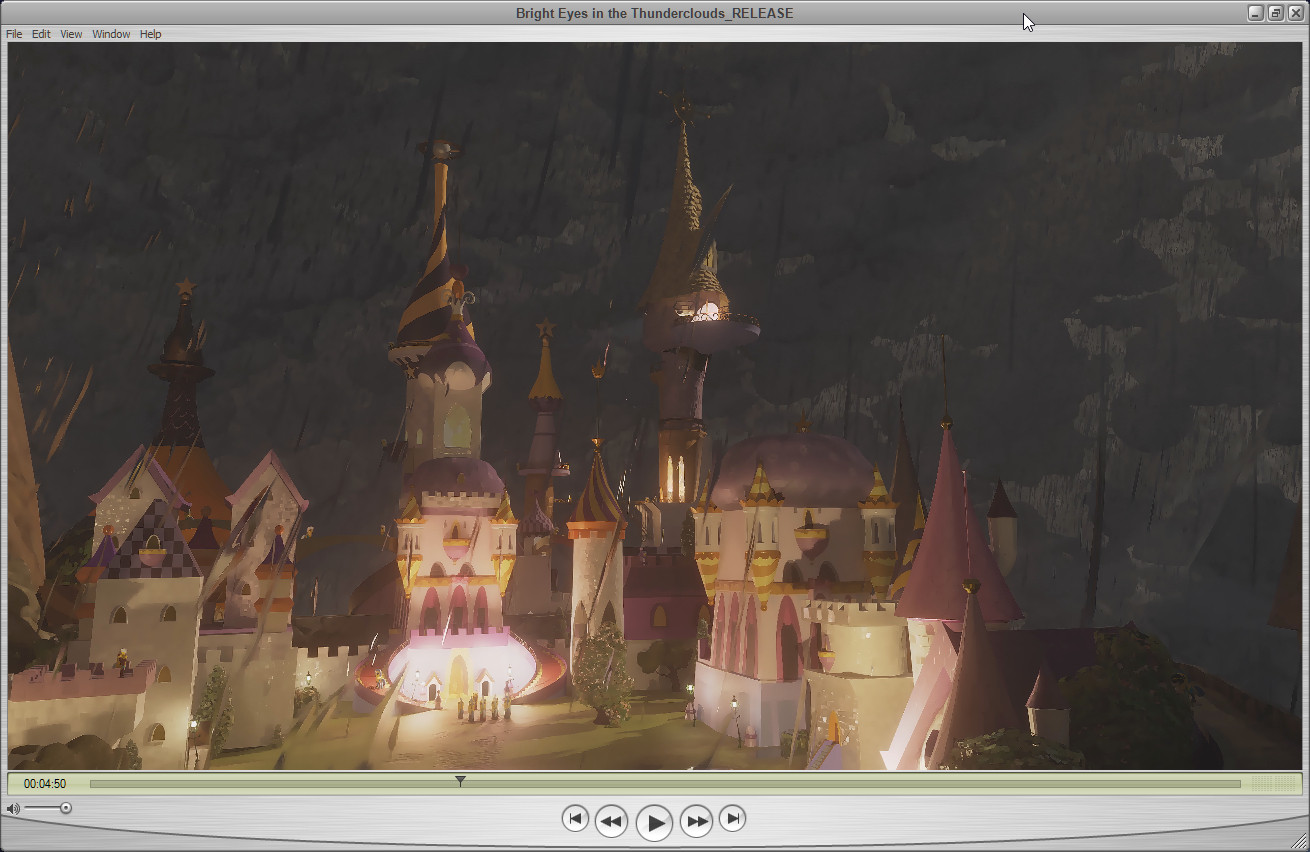Open the Window menu
1310x852 pixels.
coord(111,34)
